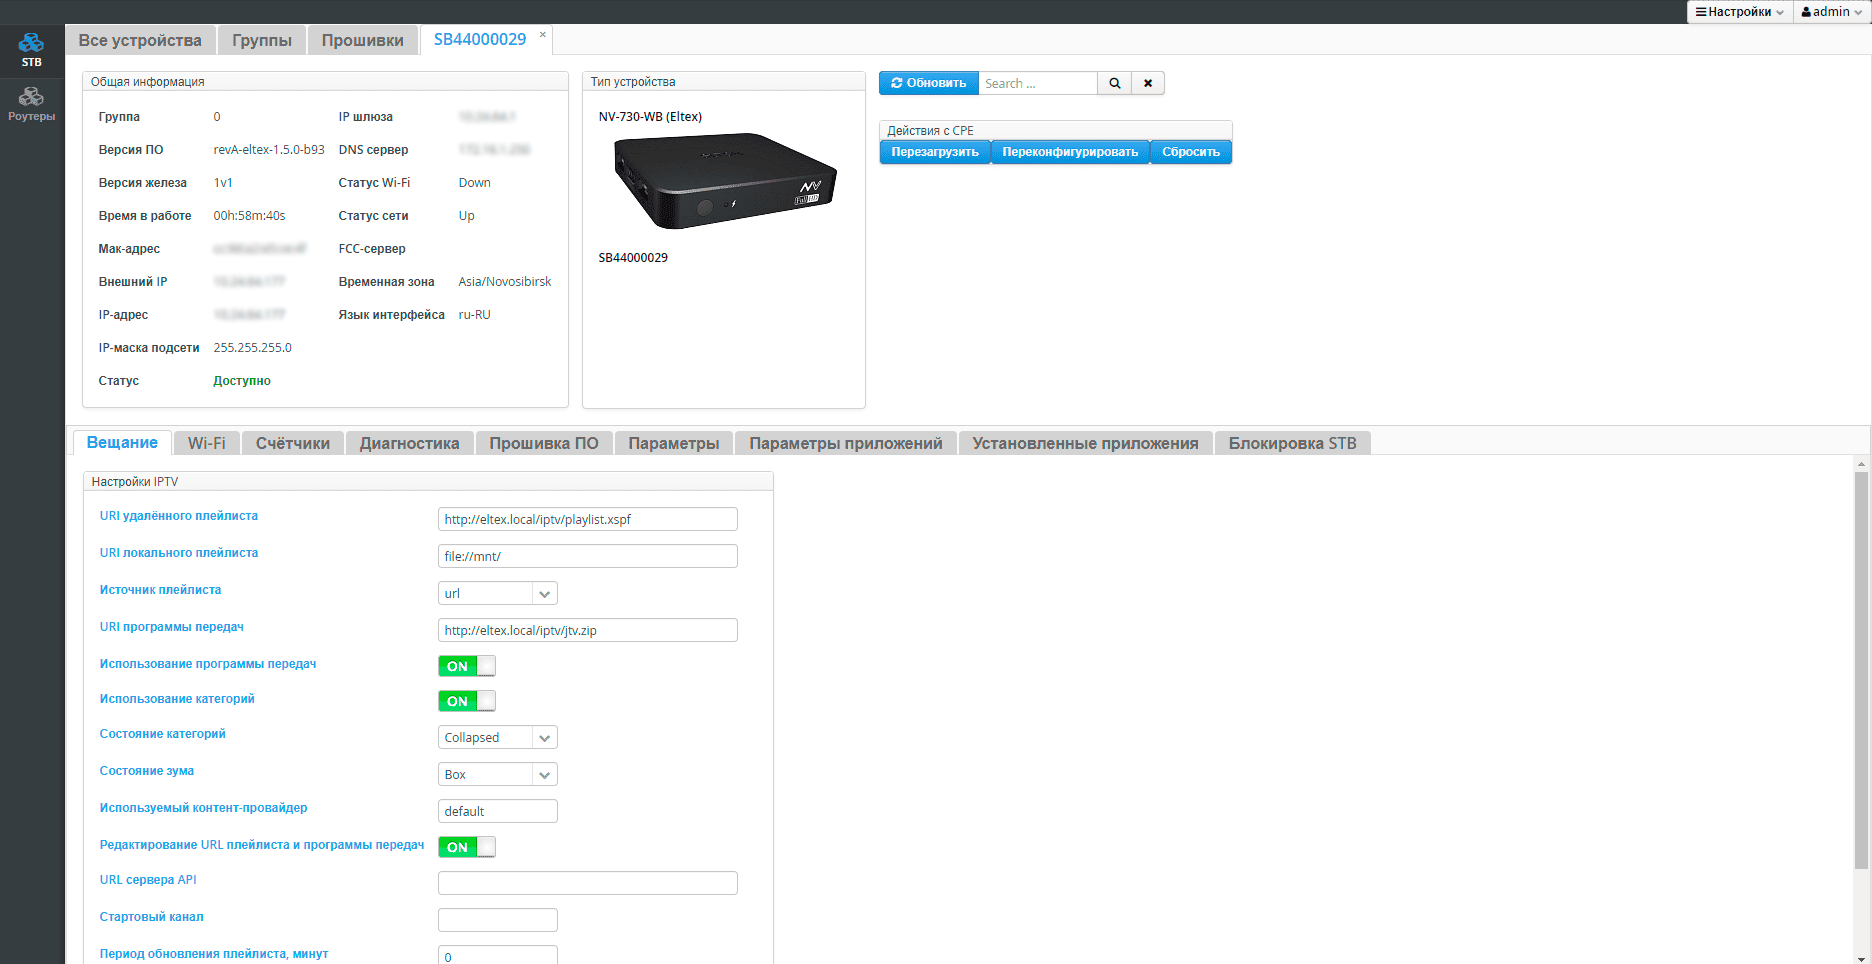Open the Прошивки tab
Image resolution: width=1872 pixels, height=964 pixels.
click(362, 40)
